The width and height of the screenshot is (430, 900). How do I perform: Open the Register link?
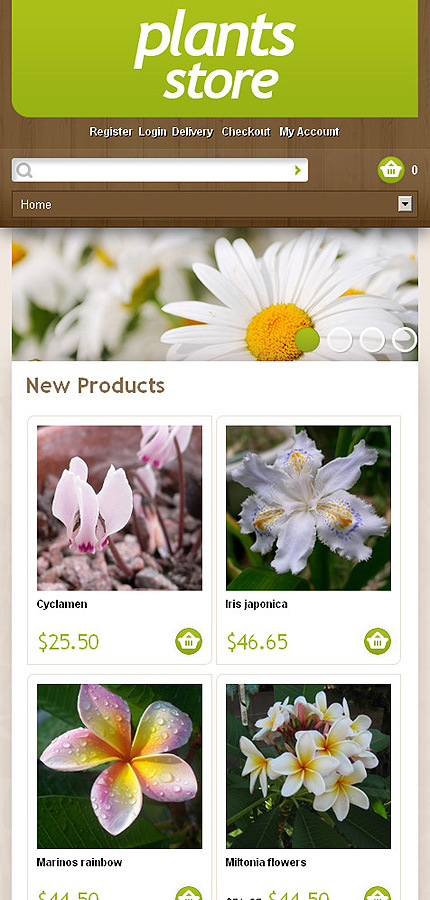click(111, 132)
